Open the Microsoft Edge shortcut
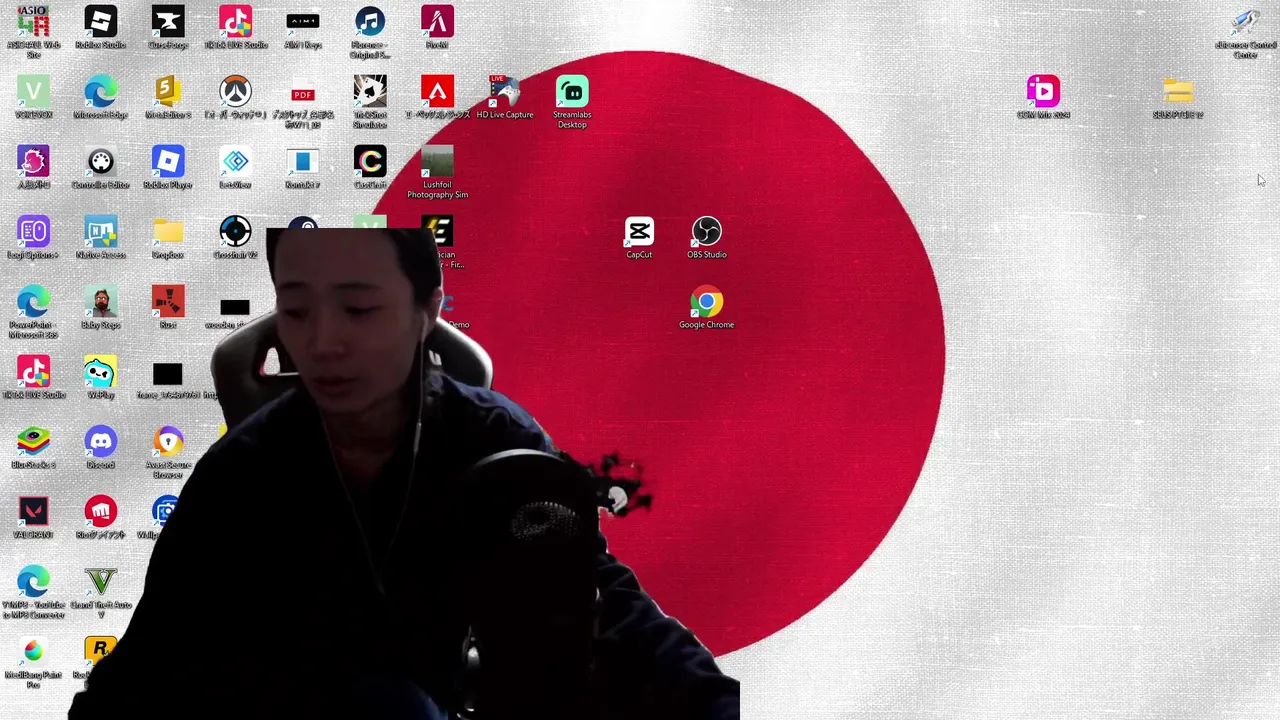1280x720 pixels. coord(100,92)
